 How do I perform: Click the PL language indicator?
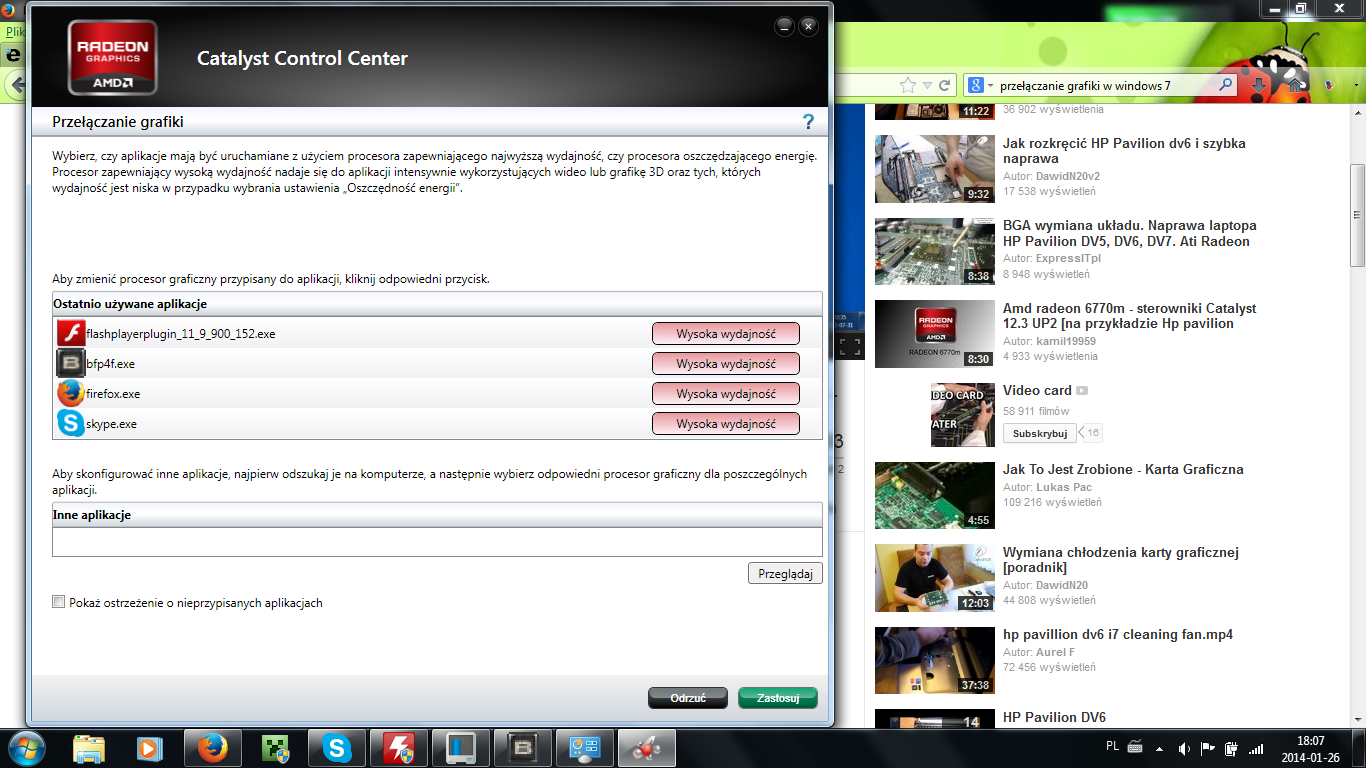click(x=1113, y=746)
